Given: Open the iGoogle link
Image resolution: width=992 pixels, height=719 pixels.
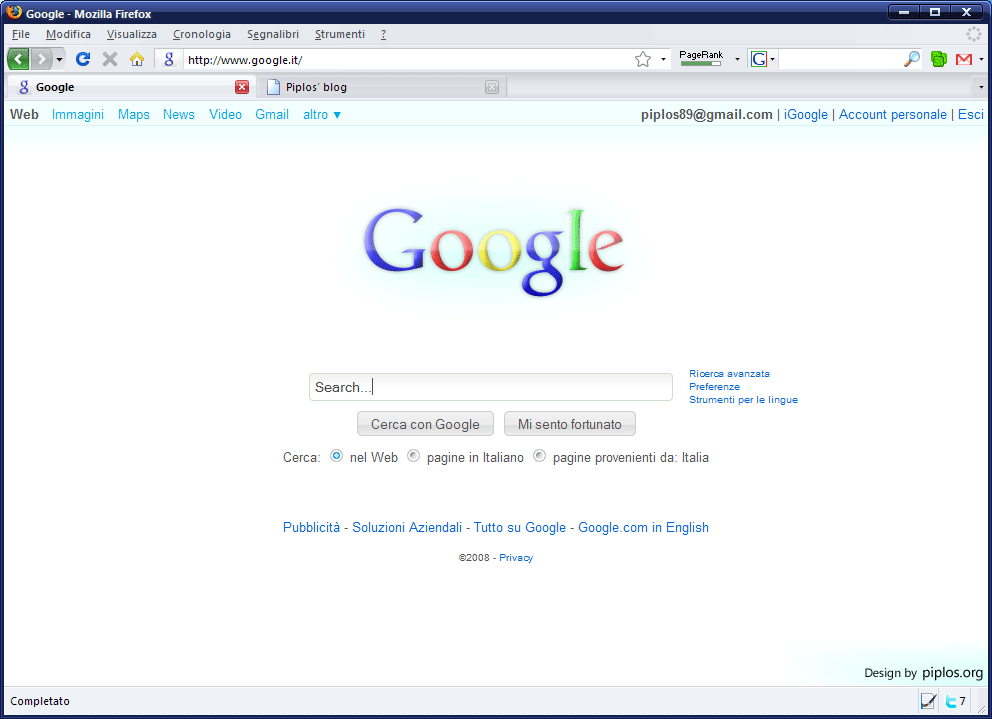Looking at the screenshot, I should pyautogui.click(x=805, y=115).
